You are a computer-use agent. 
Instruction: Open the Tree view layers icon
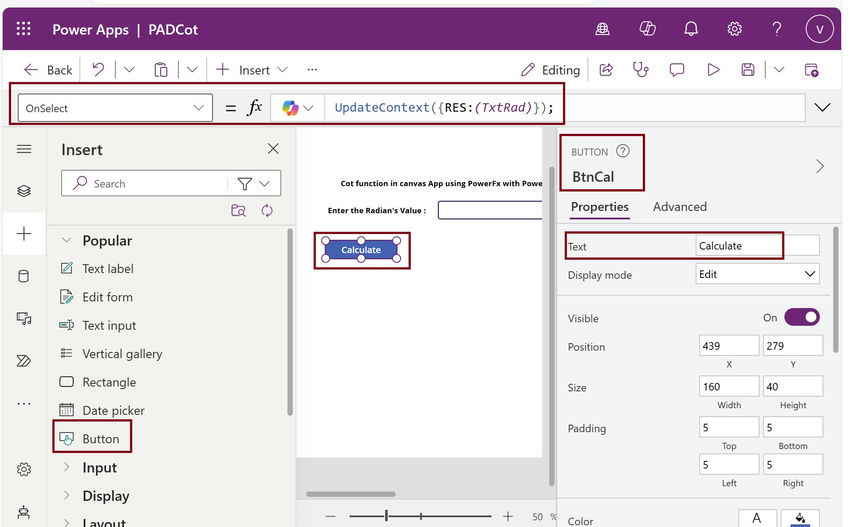(24, 191)
